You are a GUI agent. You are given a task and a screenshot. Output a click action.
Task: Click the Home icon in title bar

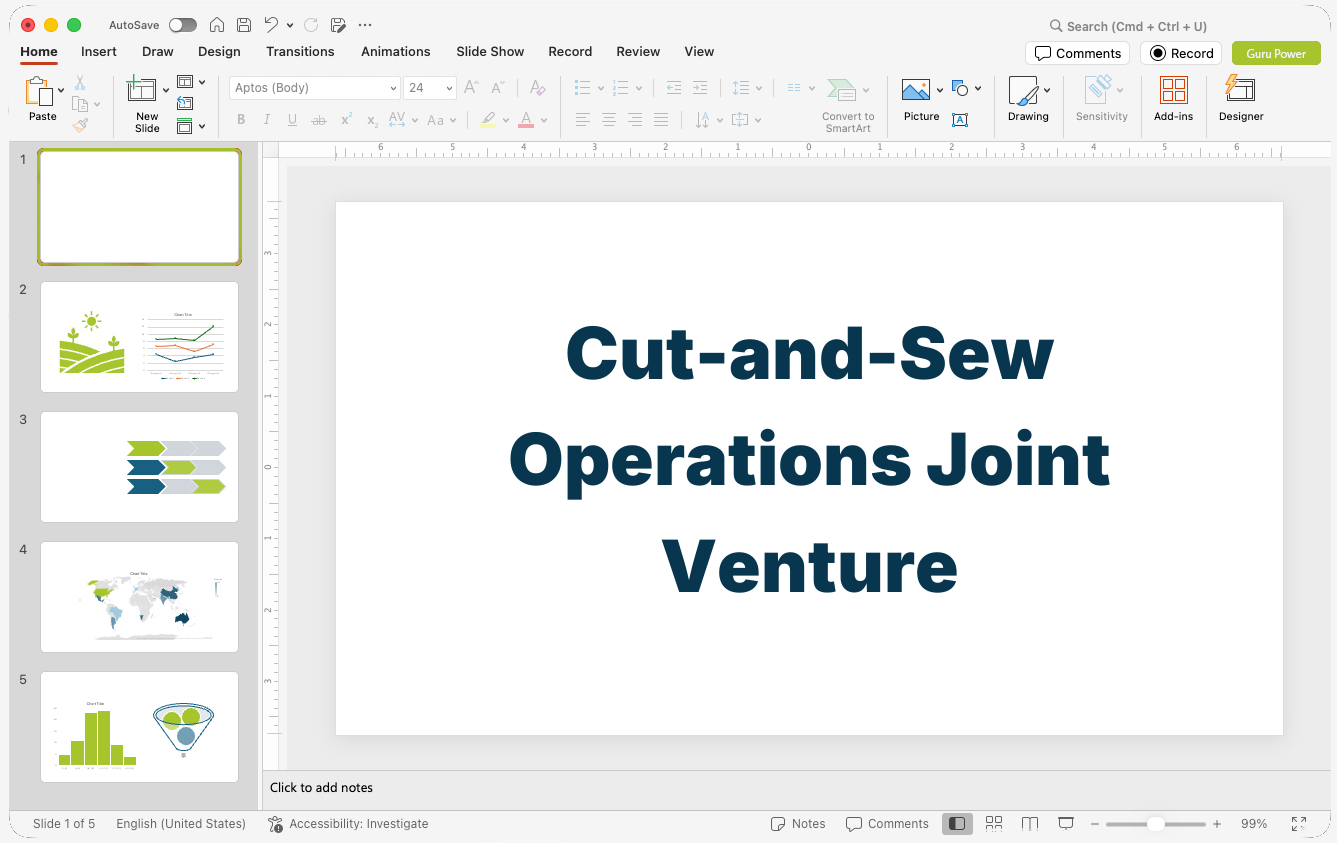pyautogui.click(x=216, y=25)
